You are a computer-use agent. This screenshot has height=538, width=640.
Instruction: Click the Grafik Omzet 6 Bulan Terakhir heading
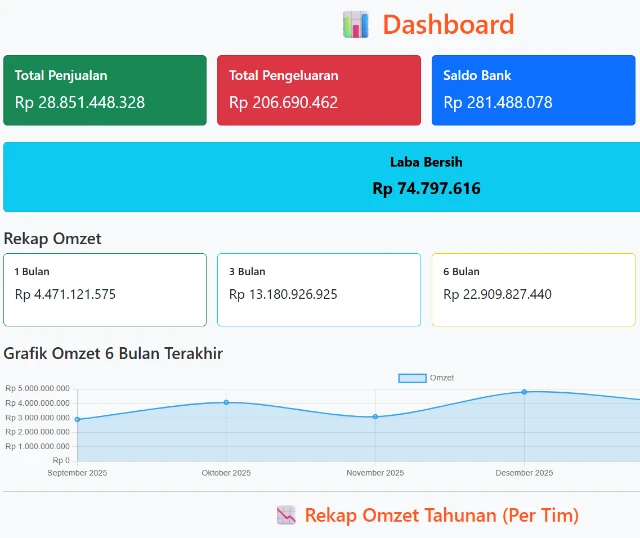[x=113, y=353]
